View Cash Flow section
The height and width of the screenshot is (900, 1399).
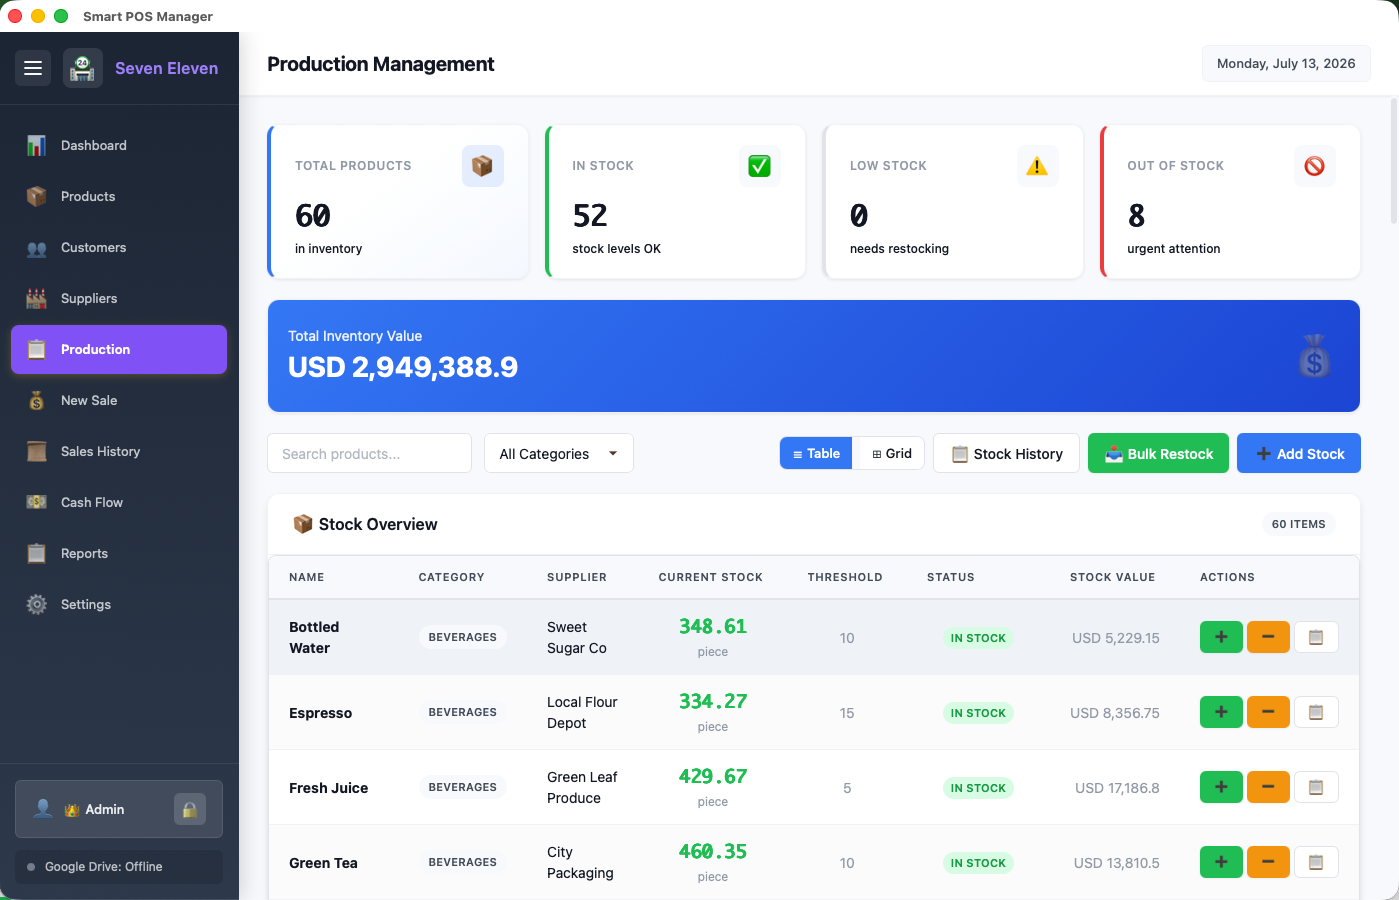119,502
